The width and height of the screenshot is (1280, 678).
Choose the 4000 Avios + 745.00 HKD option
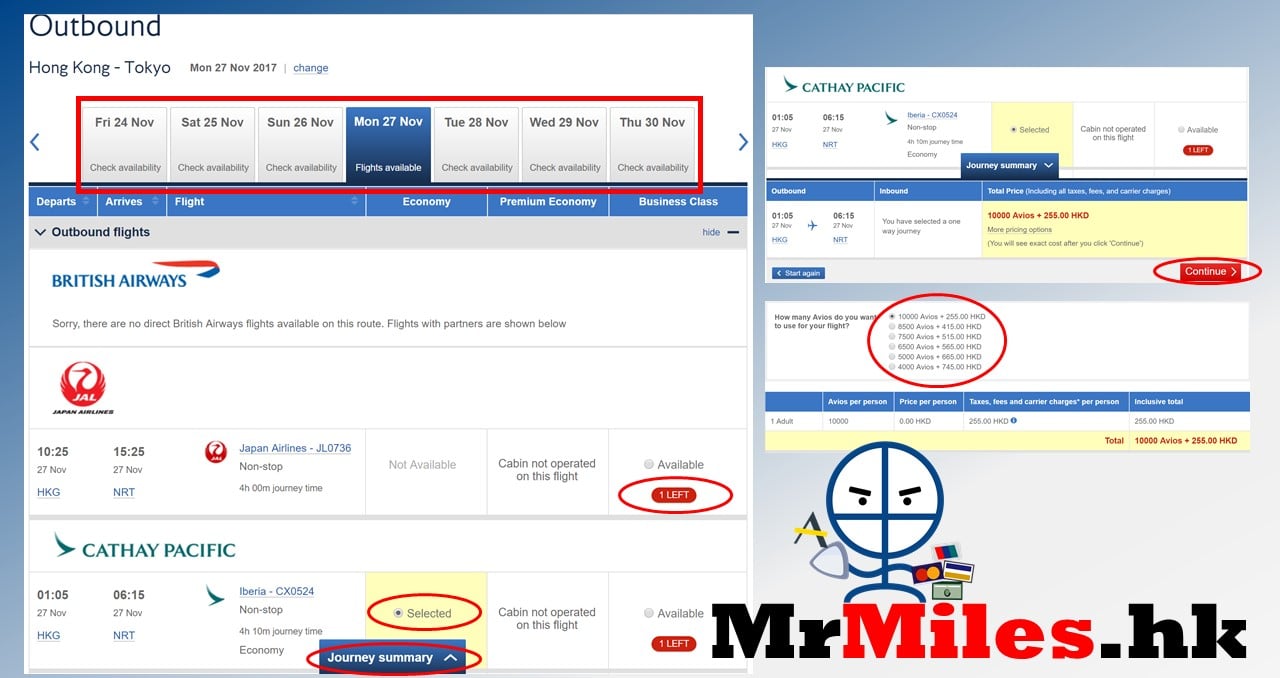(893, 367)
